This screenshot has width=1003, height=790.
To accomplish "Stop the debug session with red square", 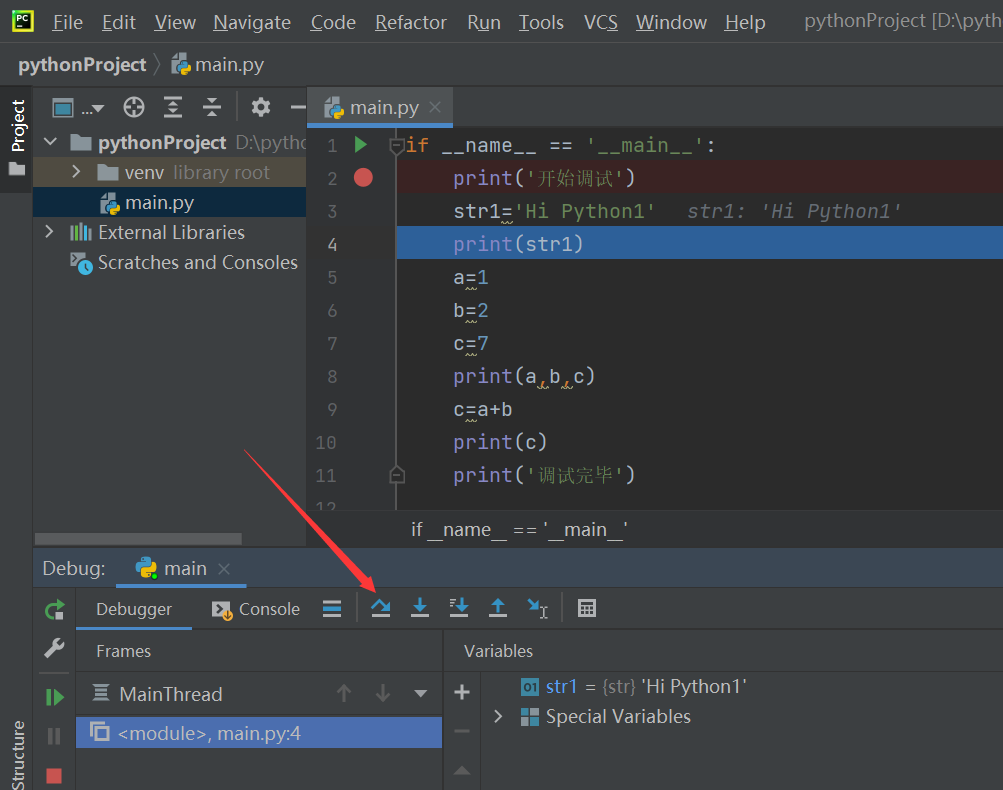I will click(54, 776).
